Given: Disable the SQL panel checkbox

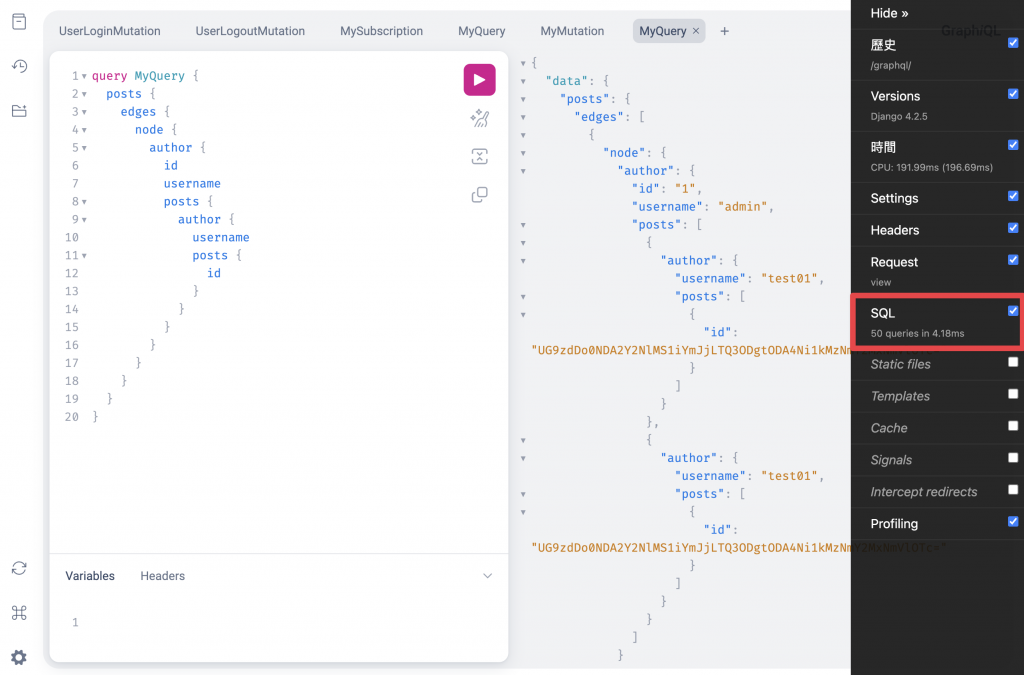Looking at the screenshot, I should tap(1013, 311).
